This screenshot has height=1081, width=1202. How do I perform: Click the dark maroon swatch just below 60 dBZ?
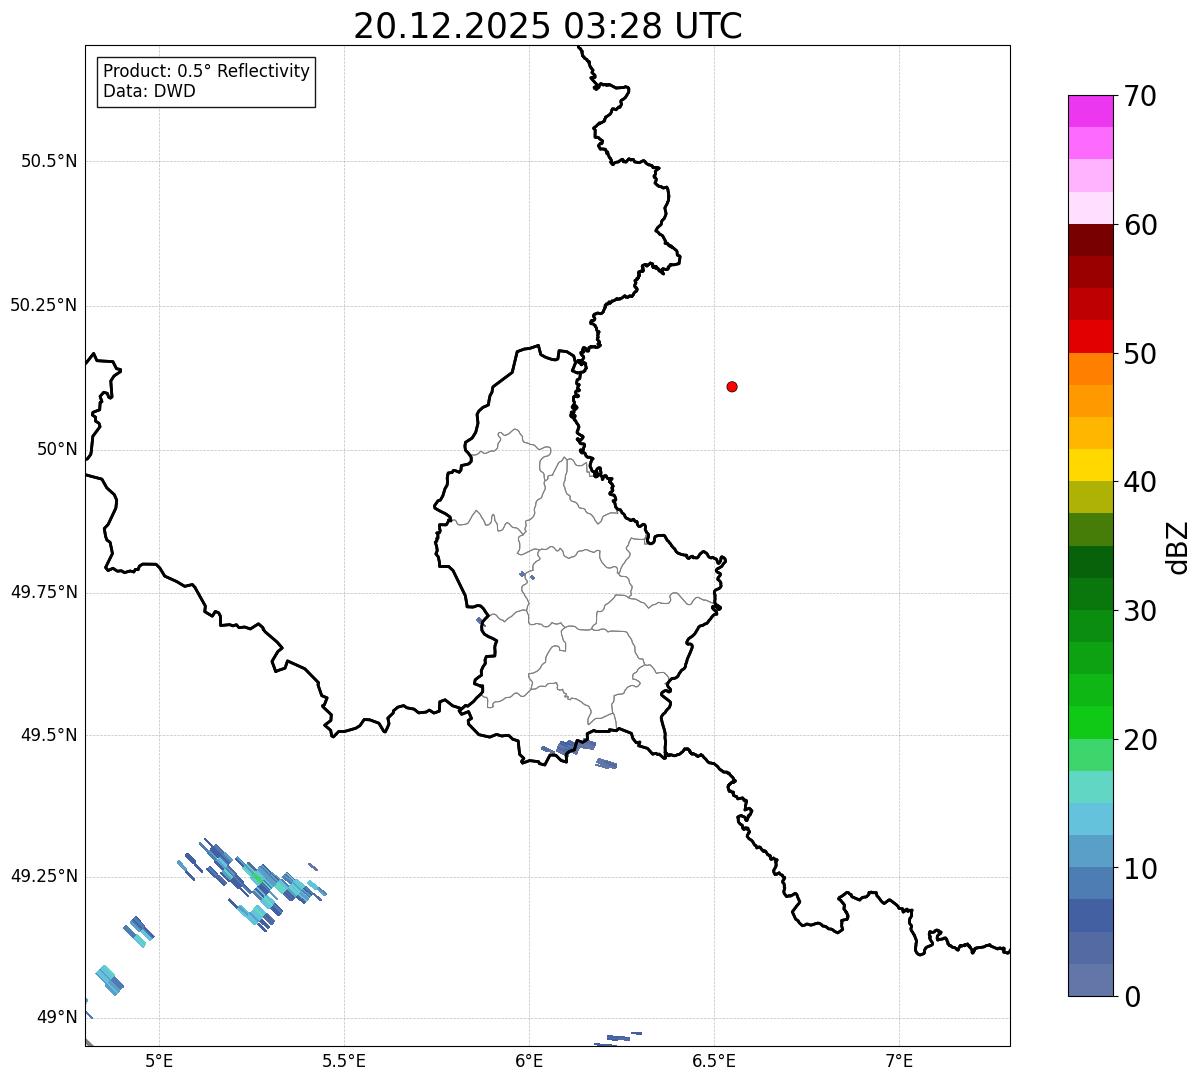(x=1090, y=240)
